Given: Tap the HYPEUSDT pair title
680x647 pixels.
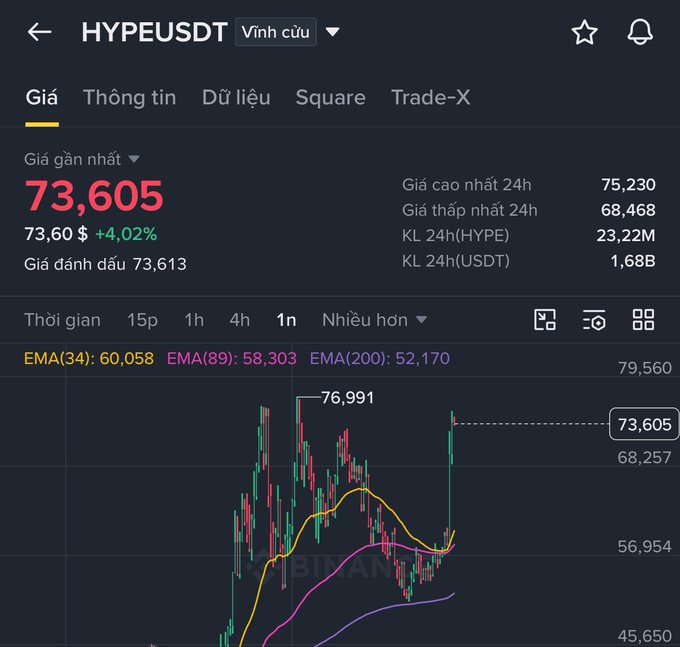Looking at the screenshot, I should (x=154, y=32).
